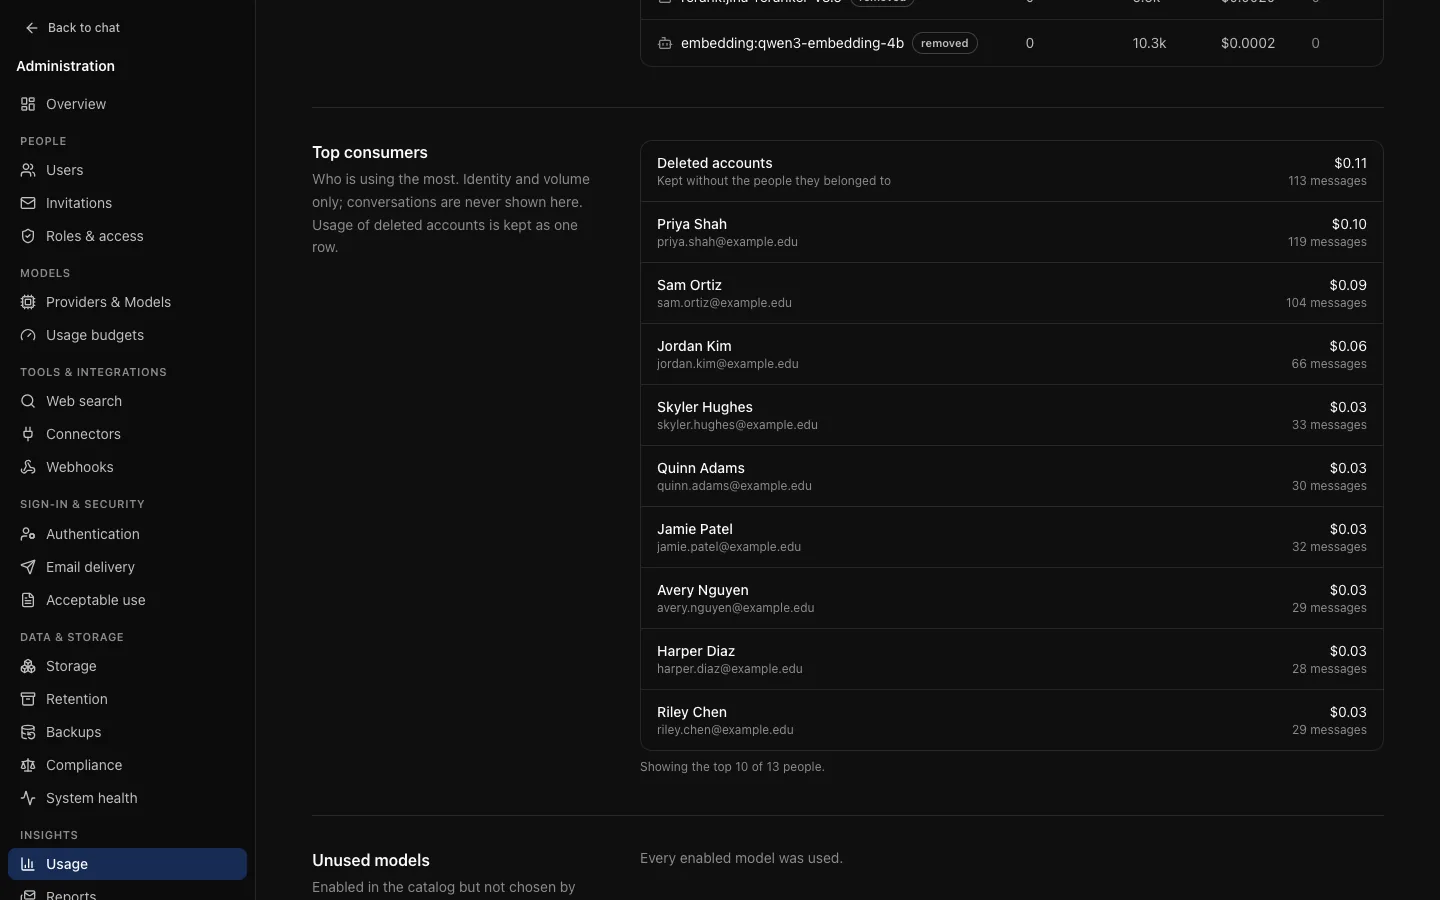Select the highlighted Usage item
This screenshot has height=900, width=1440.
point(127,864)
